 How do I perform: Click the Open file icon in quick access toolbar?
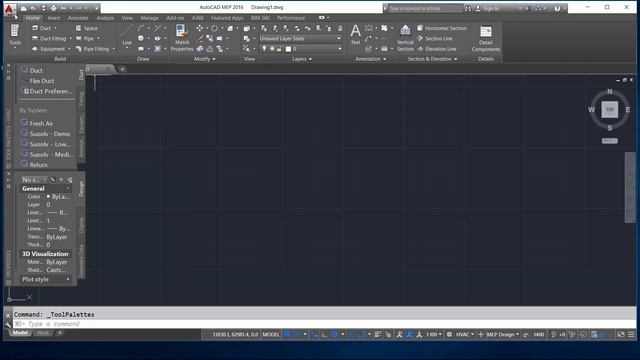[x=33, y=8]
